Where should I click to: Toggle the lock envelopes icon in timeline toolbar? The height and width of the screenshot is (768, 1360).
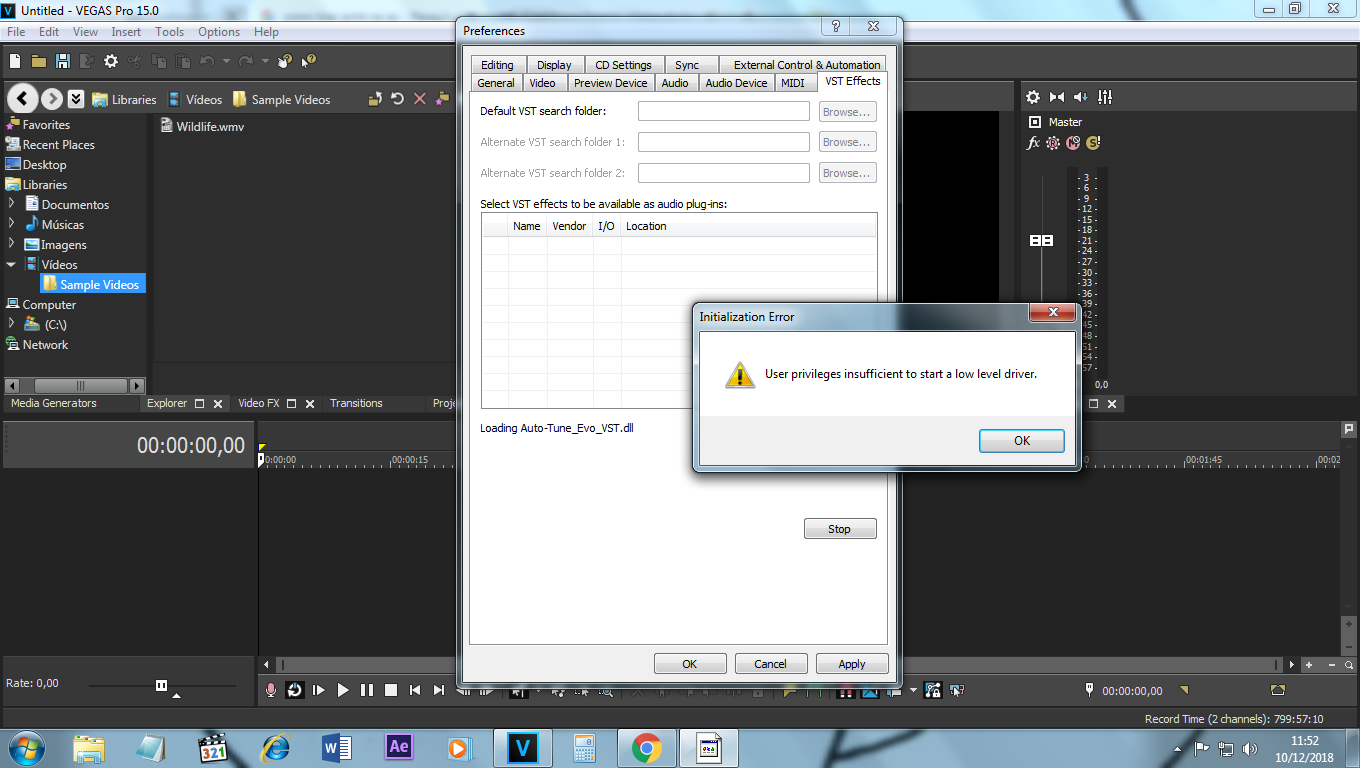point(933,690)
